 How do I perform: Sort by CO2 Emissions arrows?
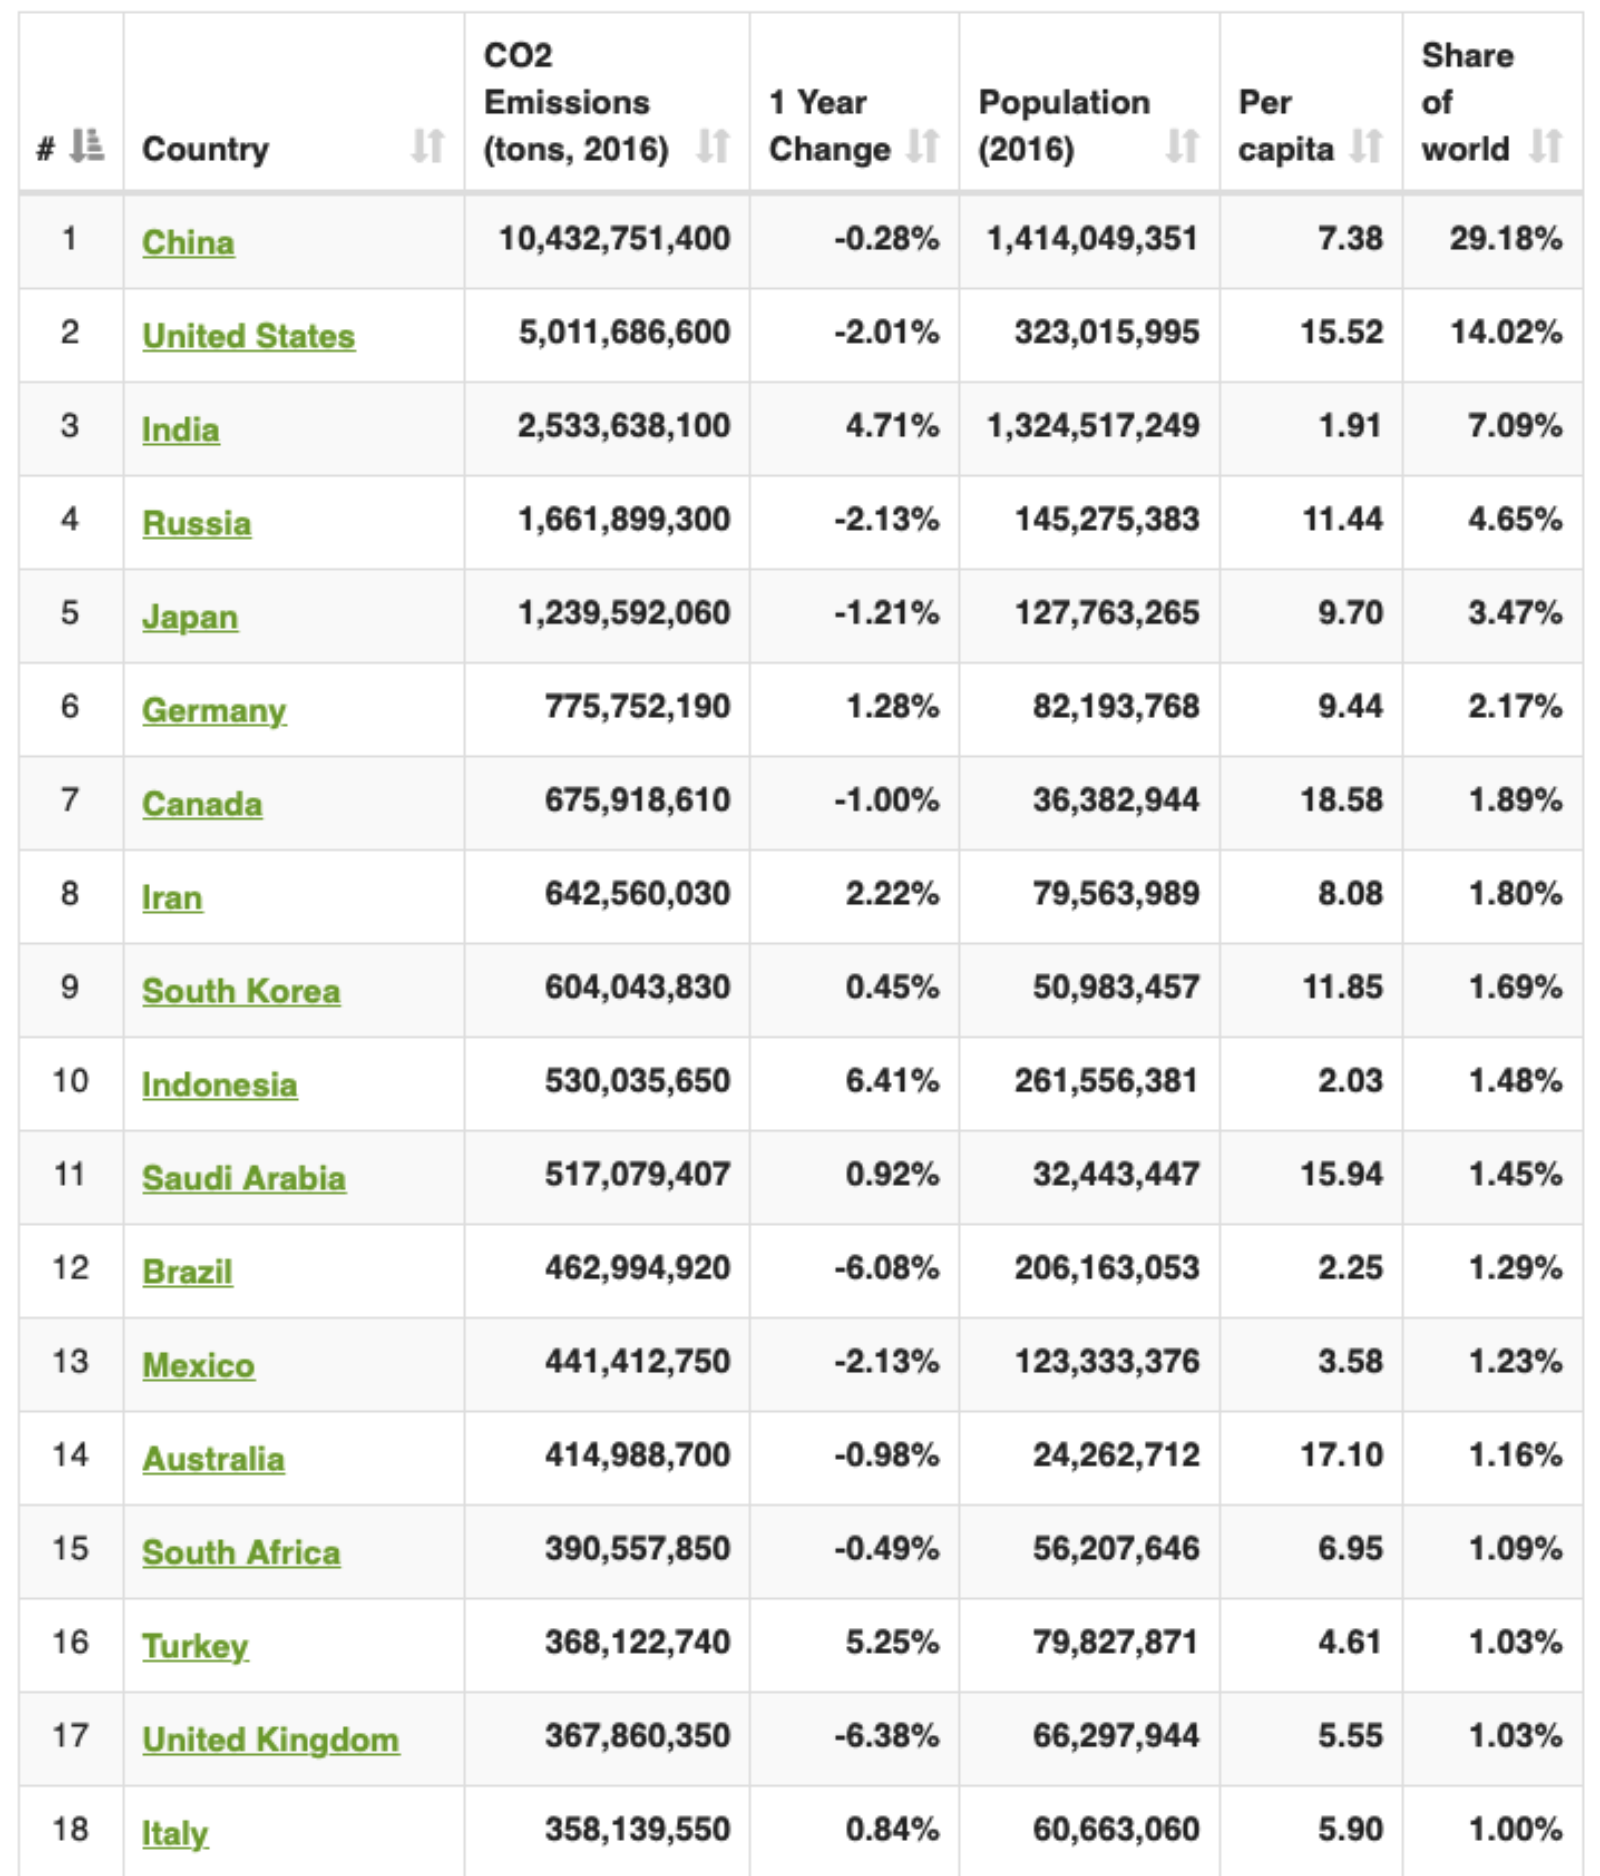click(713, 146)
